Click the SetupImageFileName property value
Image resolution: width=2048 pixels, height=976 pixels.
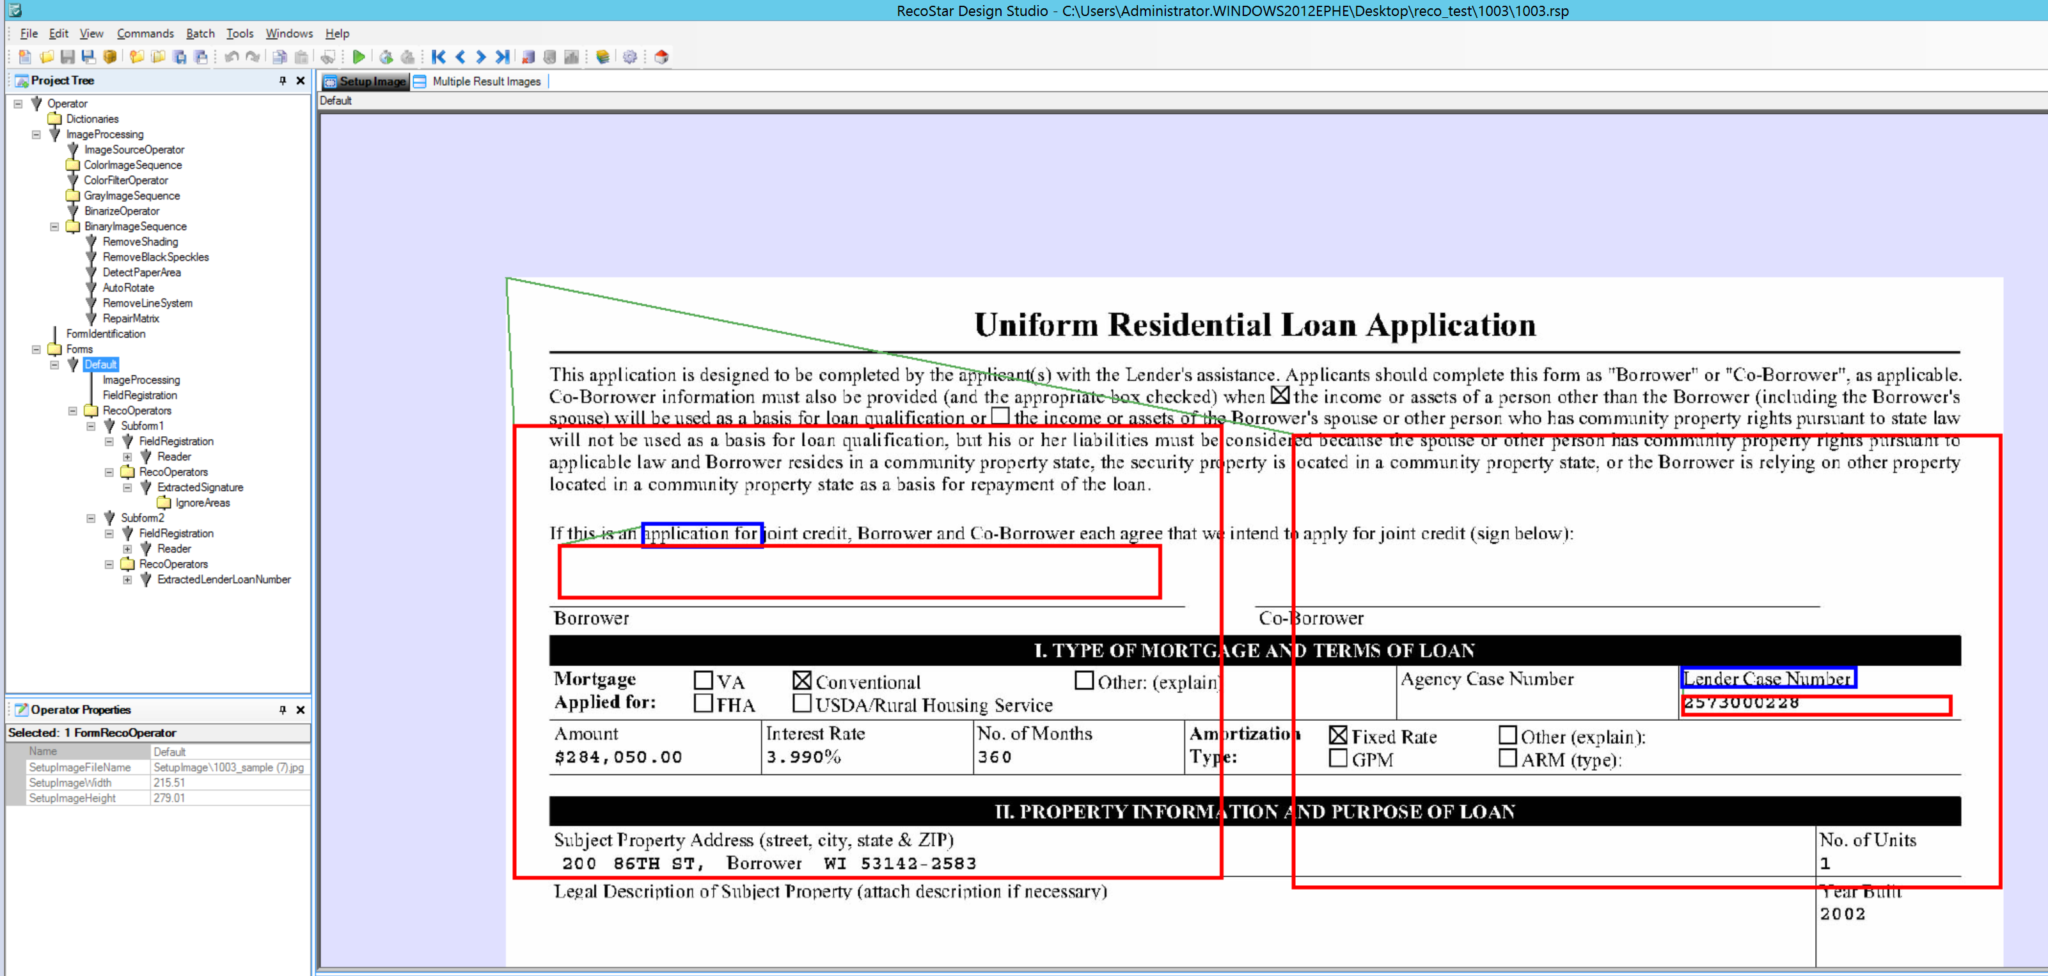(230, 768)
